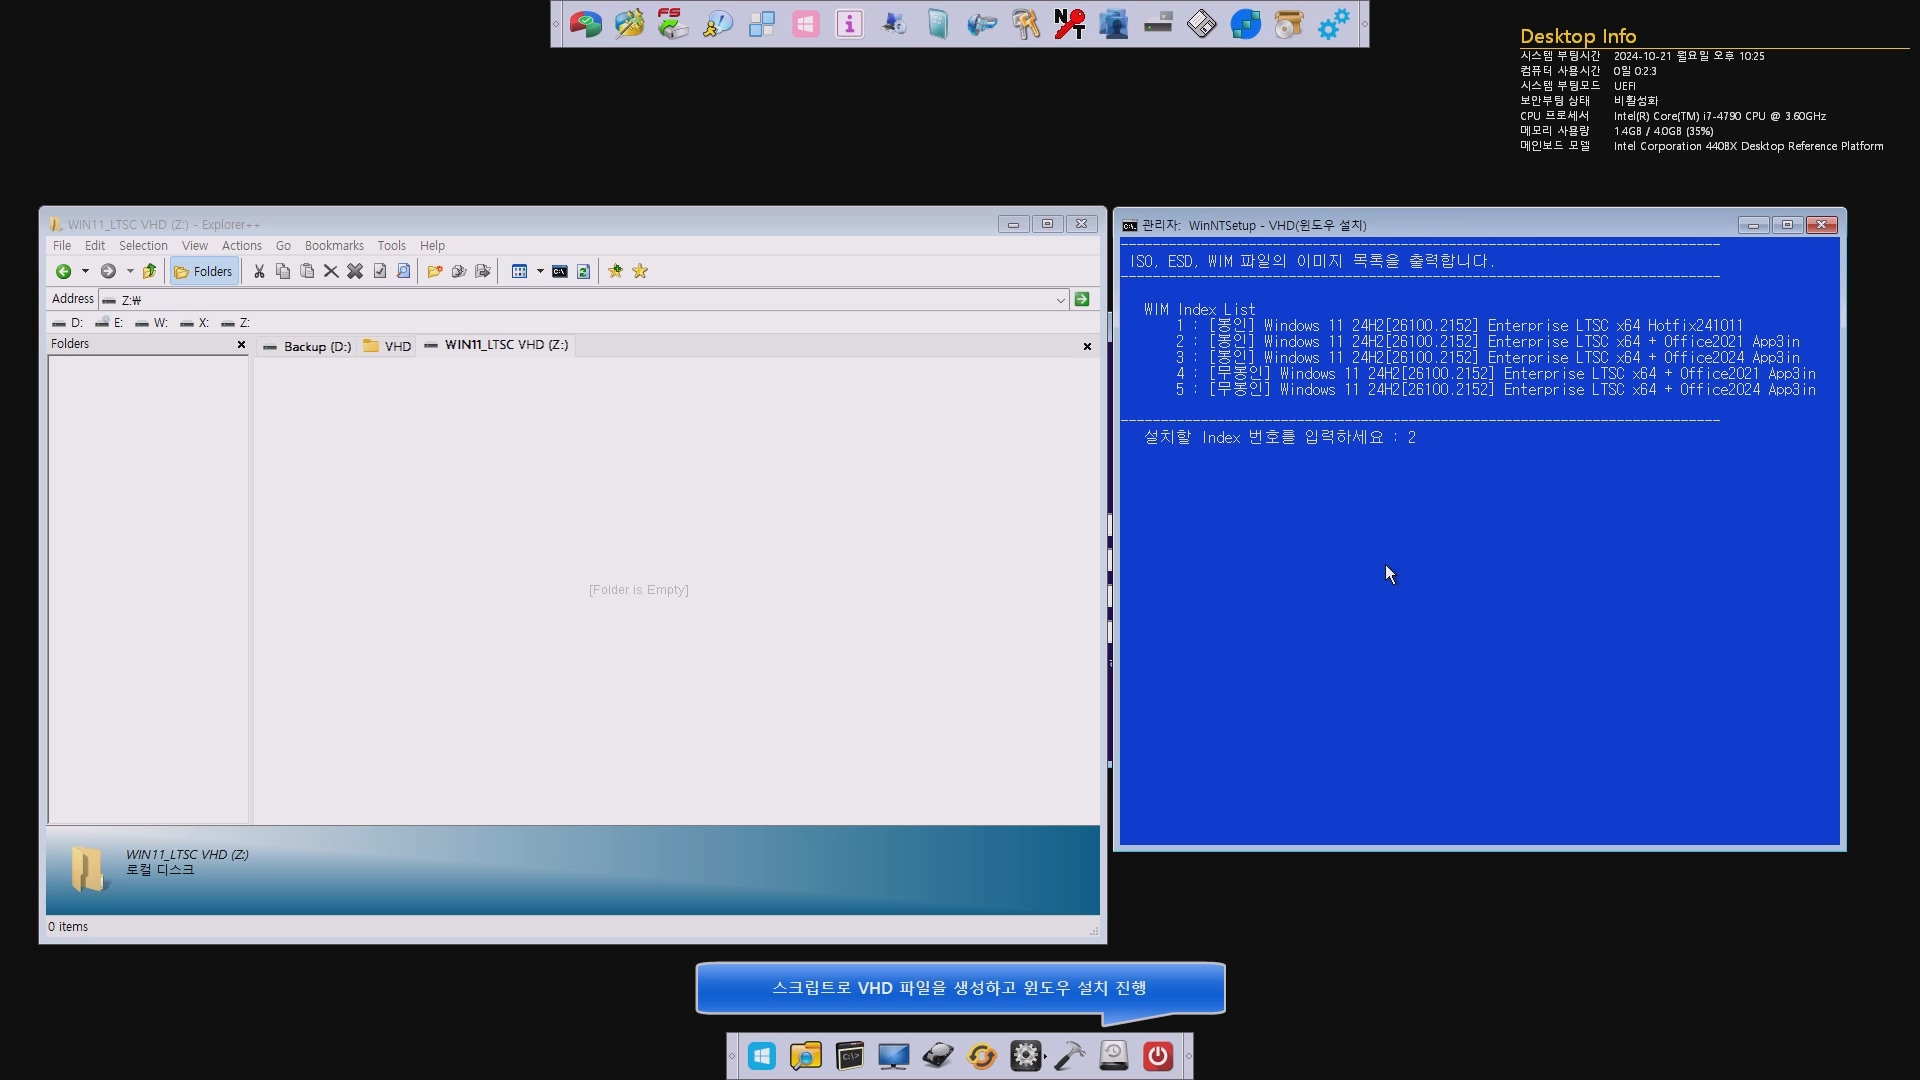The image size is (1920, 1080).
Task: Click the Copy icon in Explorer++ toolbar
Action: coord(283,271)
